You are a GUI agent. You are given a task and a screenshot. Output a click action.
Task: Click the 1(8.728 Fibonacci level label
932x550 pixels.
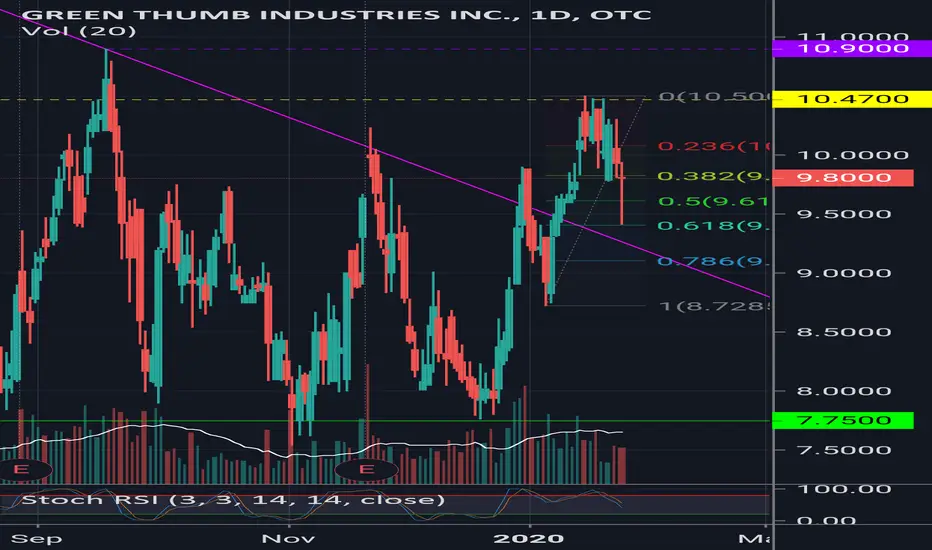point(713,306)
